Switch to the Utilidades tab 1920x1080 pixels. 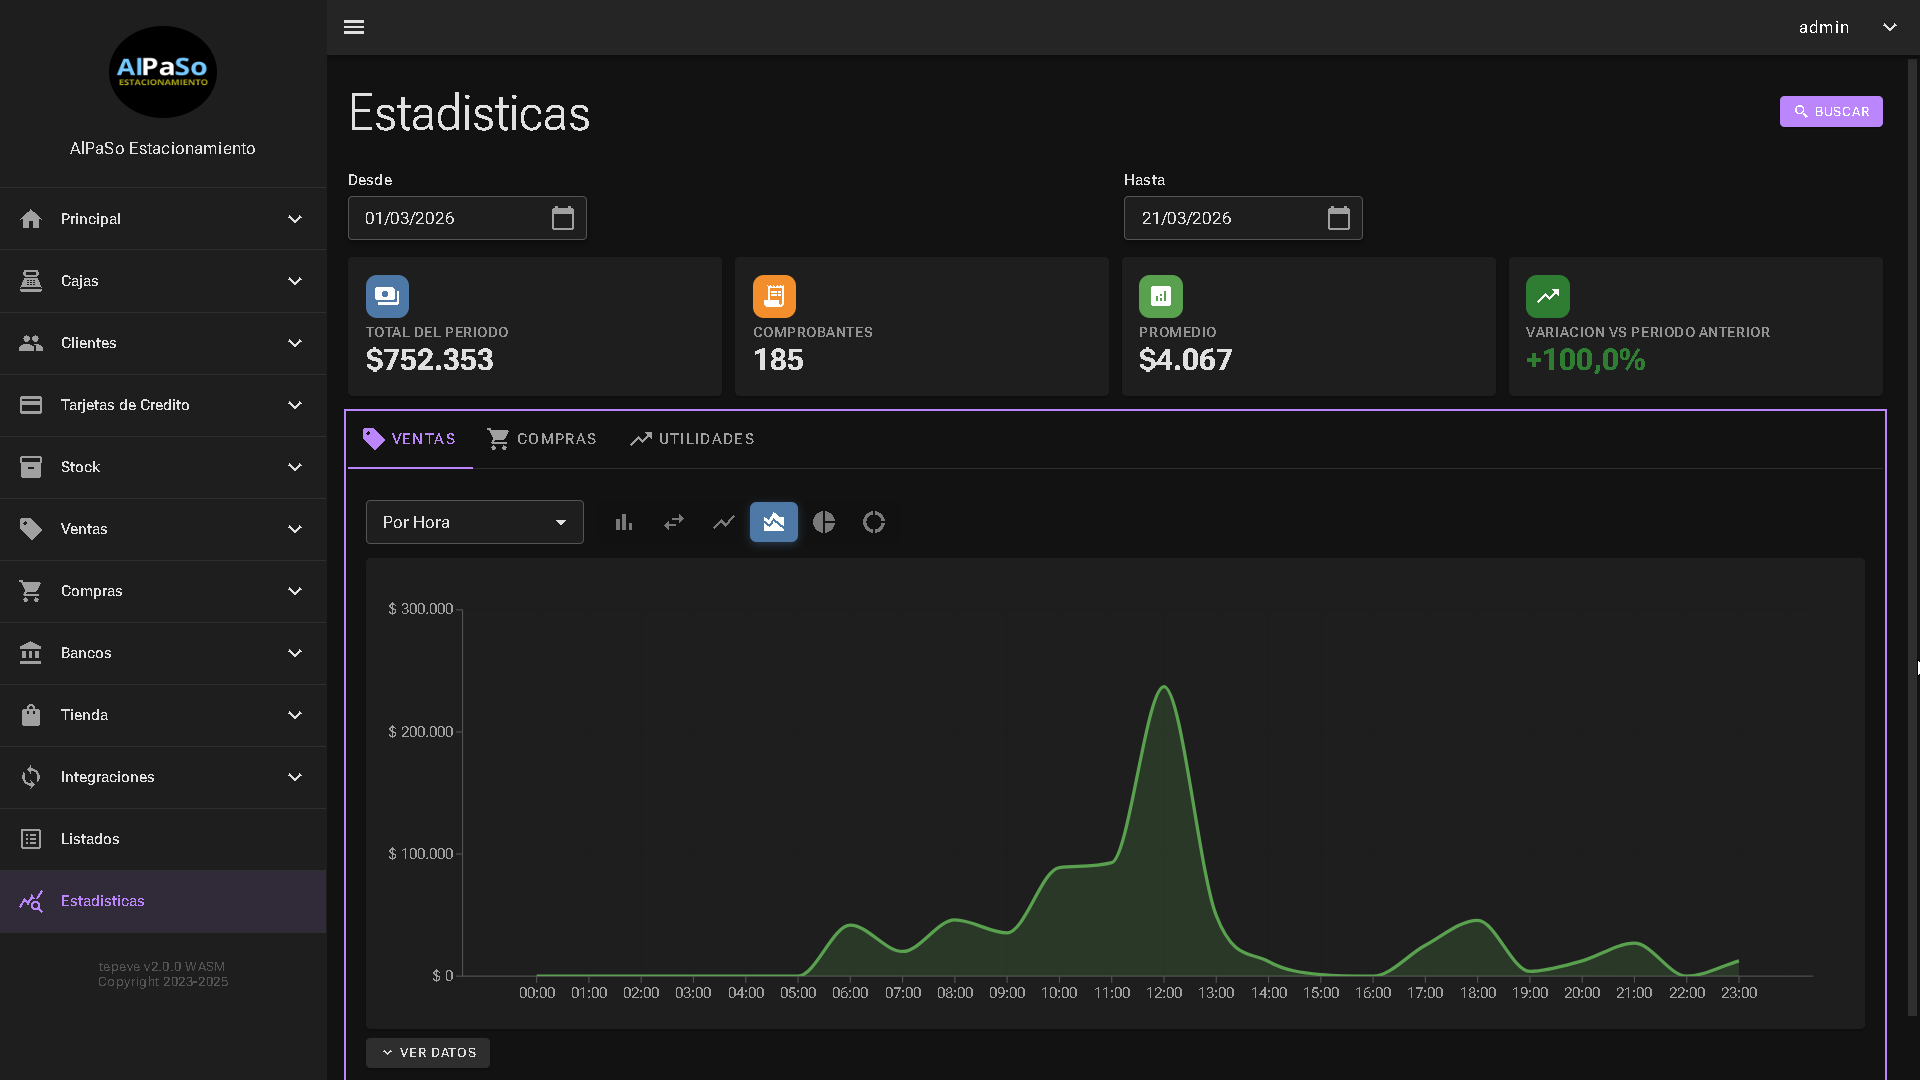(x=692, y=439)
